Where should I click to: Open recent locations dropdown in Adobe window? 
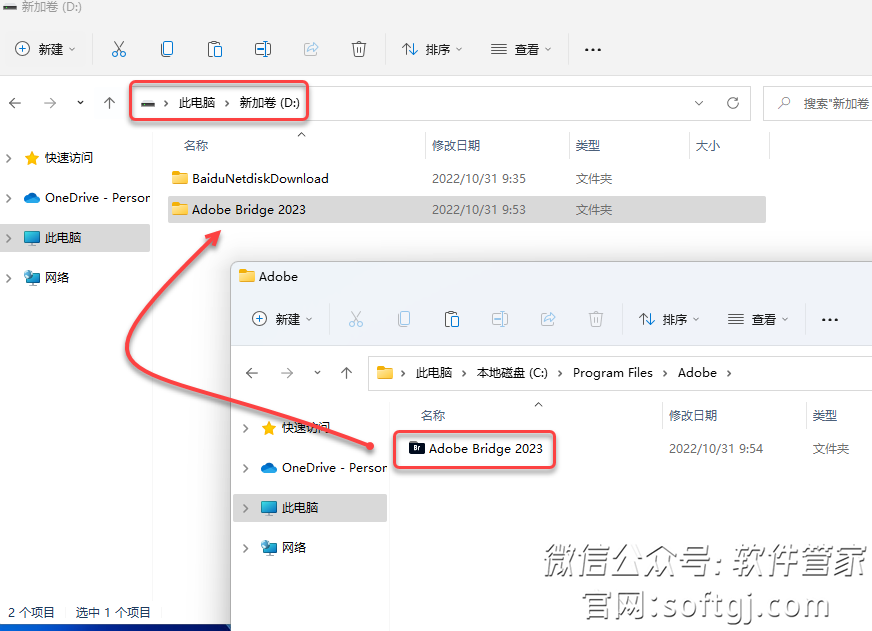pyautogui.click(x=318, y=373)
